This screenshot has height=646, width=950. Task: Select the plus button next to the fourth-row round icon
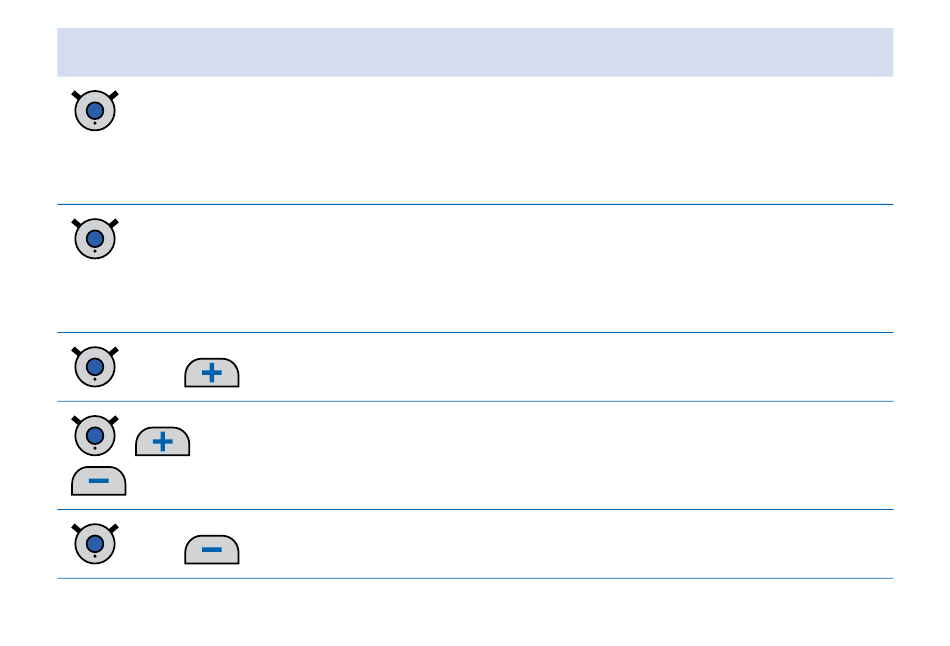point(162,441)
